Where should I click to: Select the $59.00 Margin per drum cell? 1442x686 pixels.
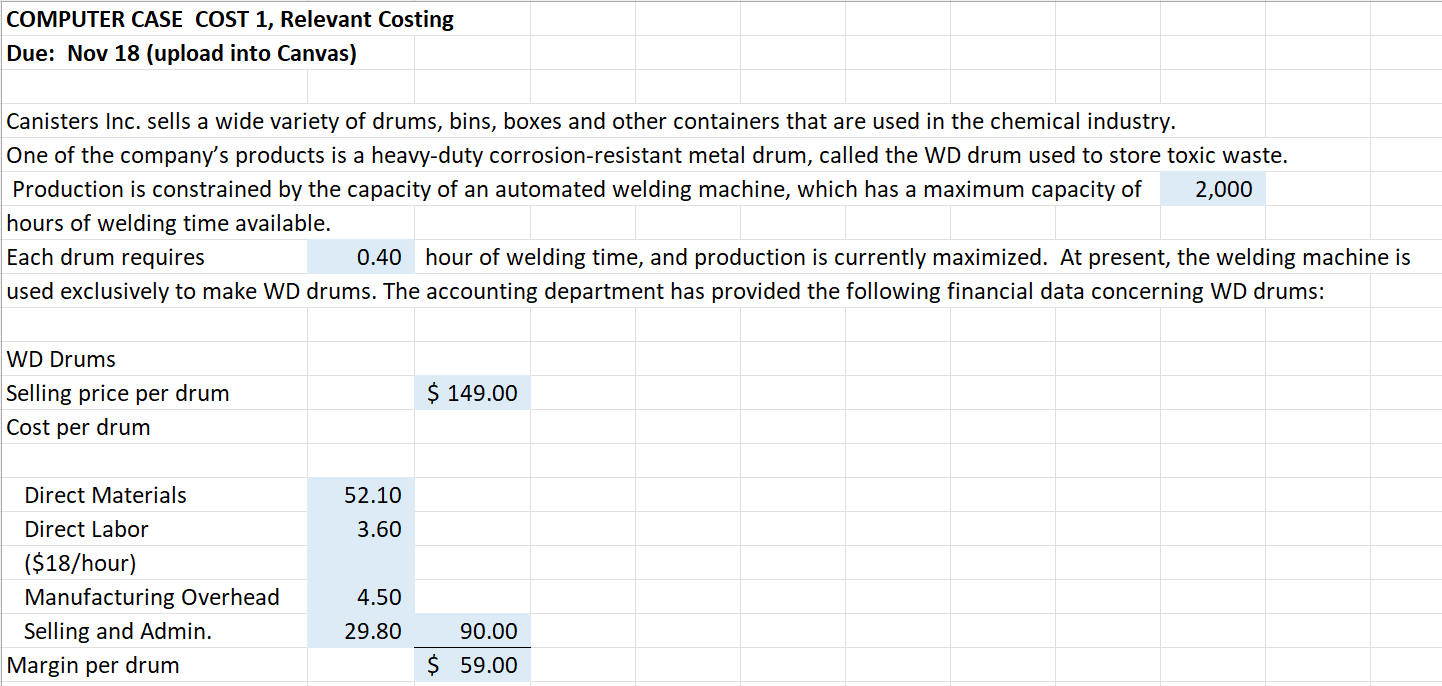click(471, 665)
